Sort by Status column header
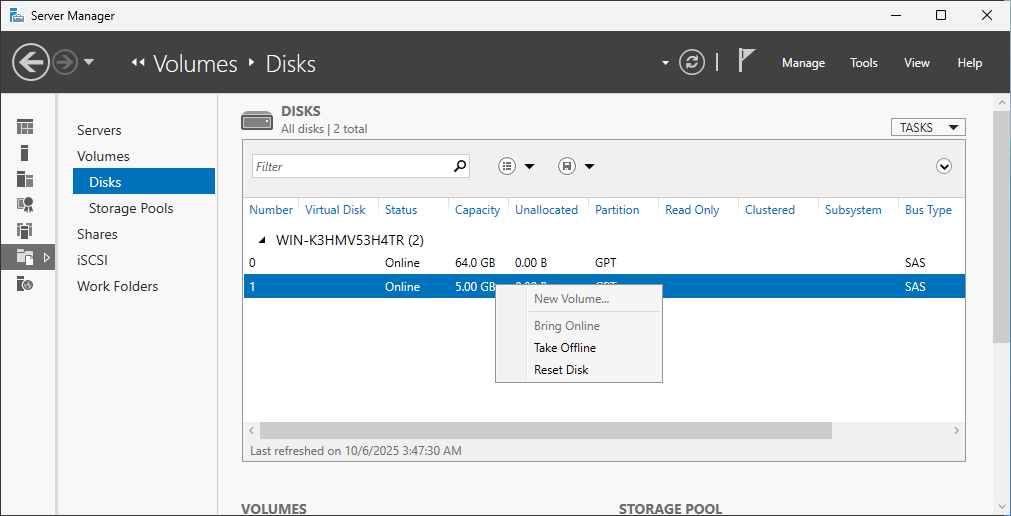Viewport: 1011px width, 516px height. (x=401, y=210)
